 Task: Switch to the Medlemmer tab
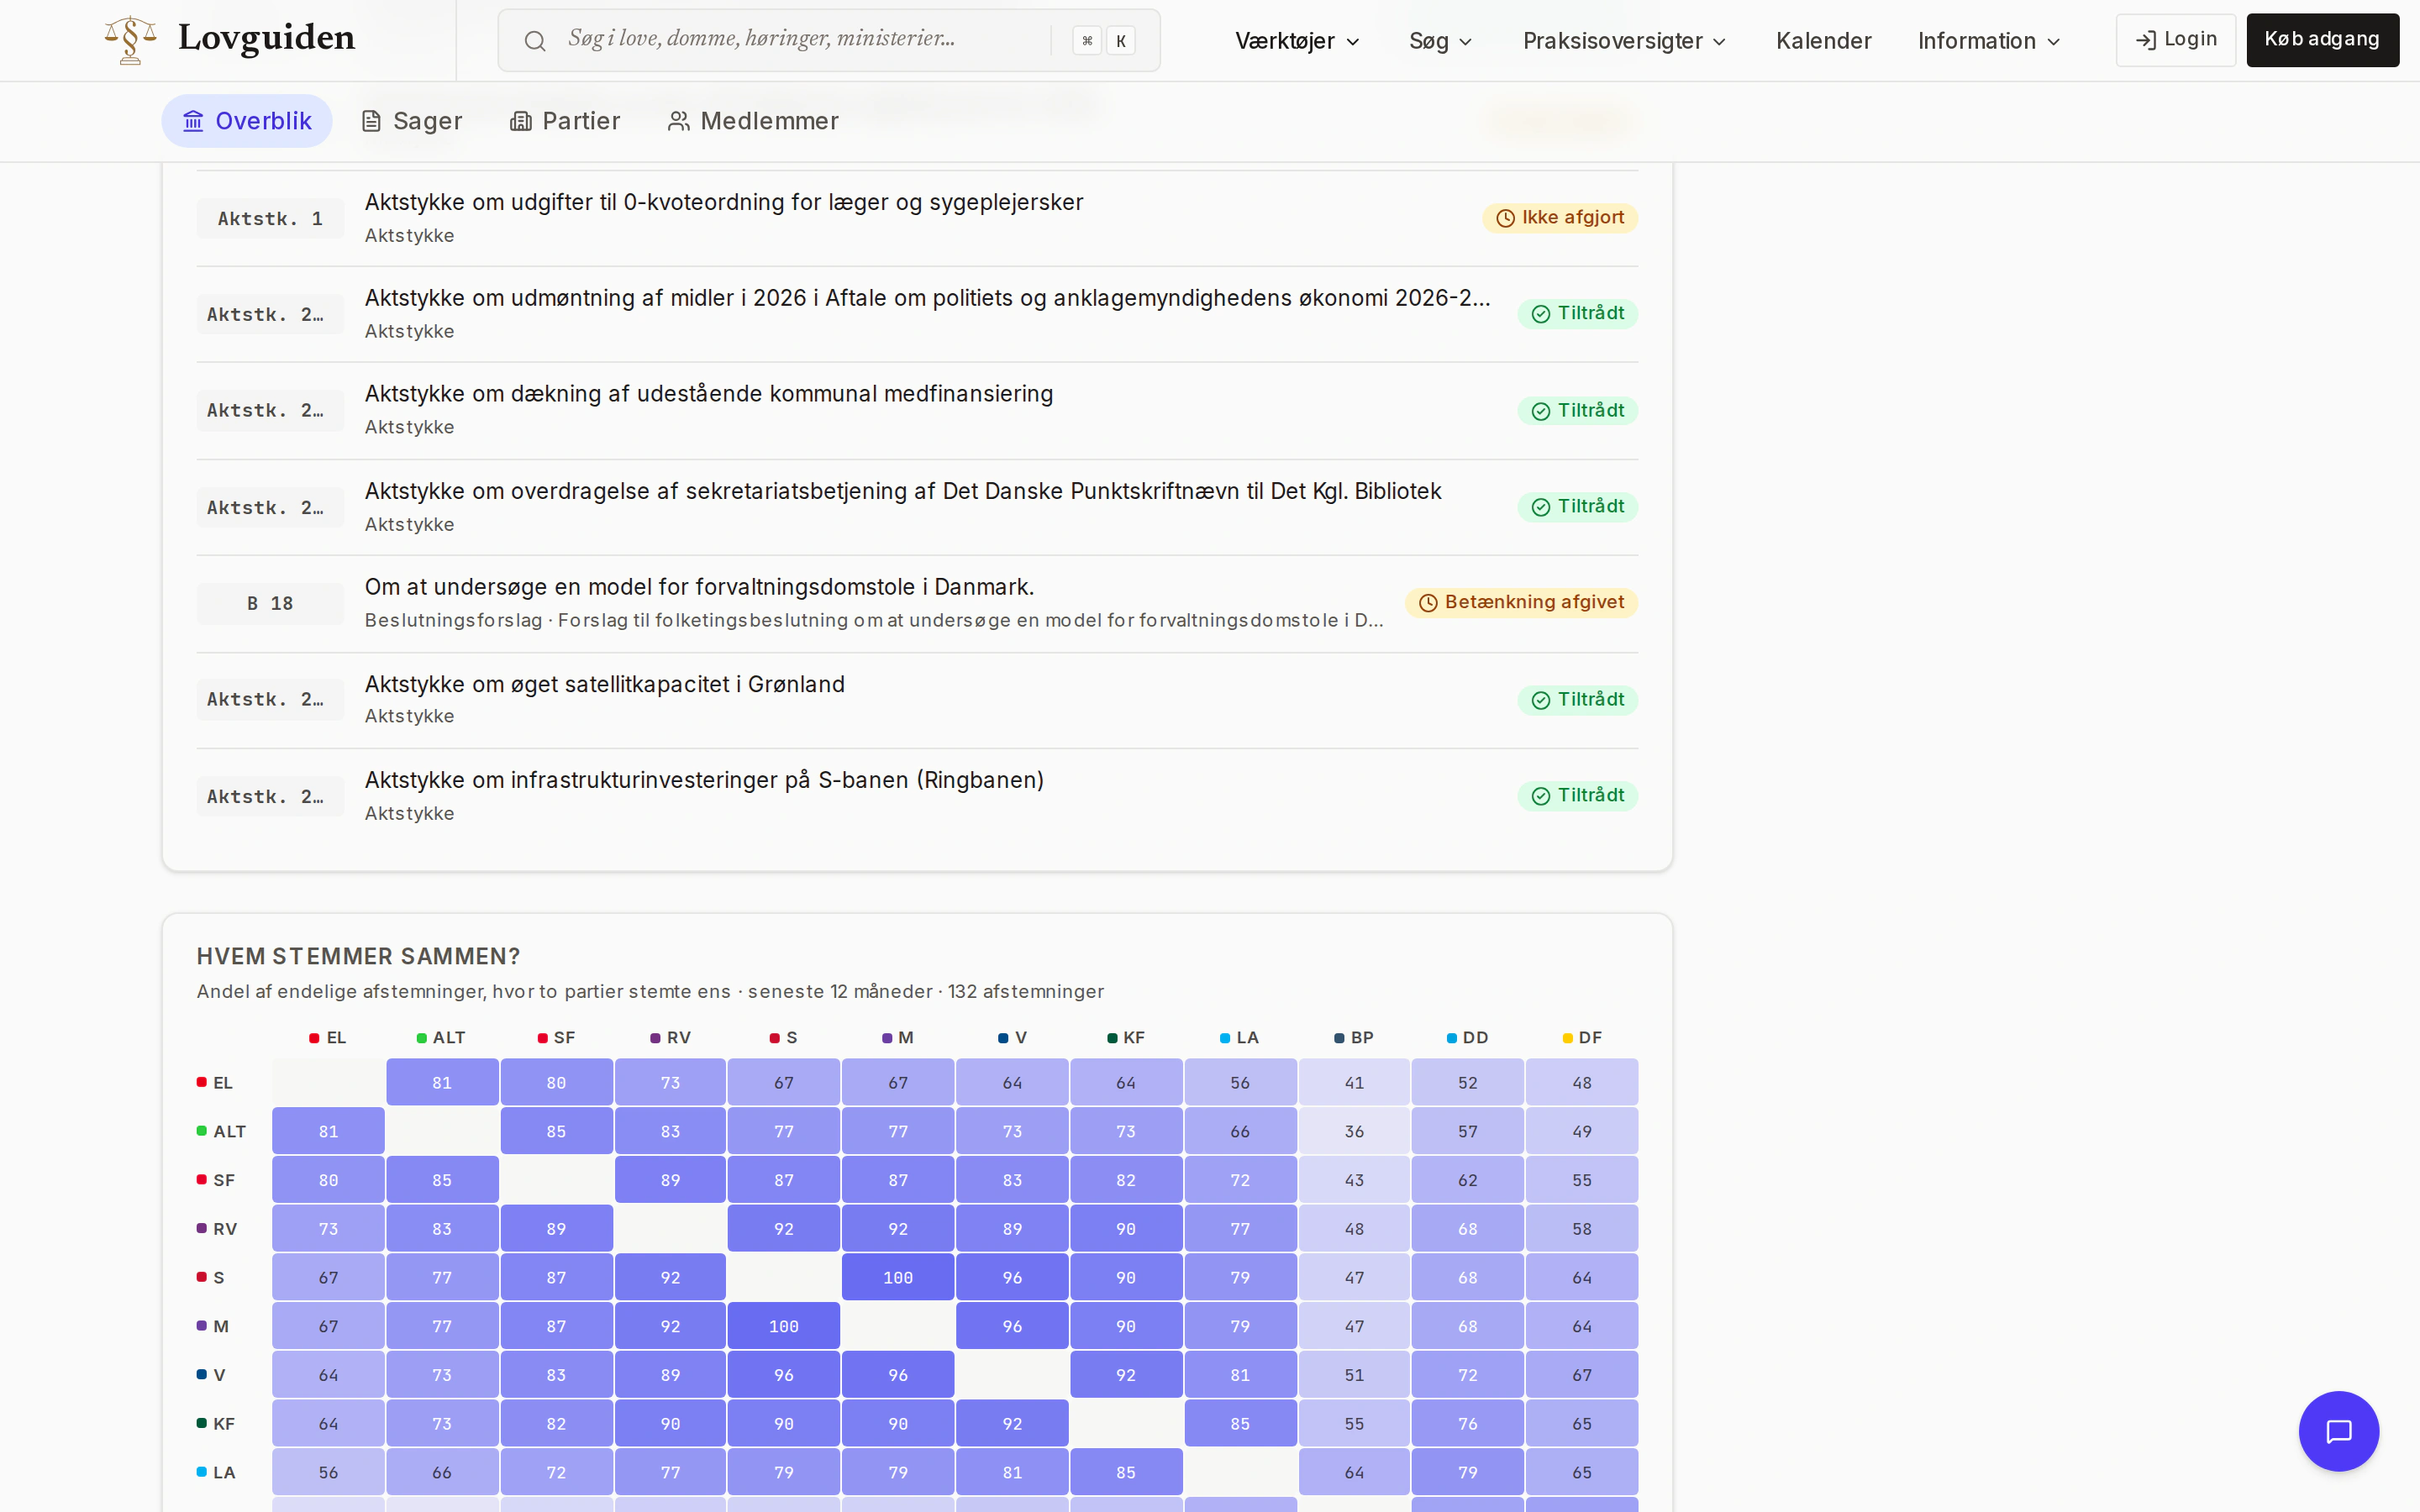pos(753,121)
